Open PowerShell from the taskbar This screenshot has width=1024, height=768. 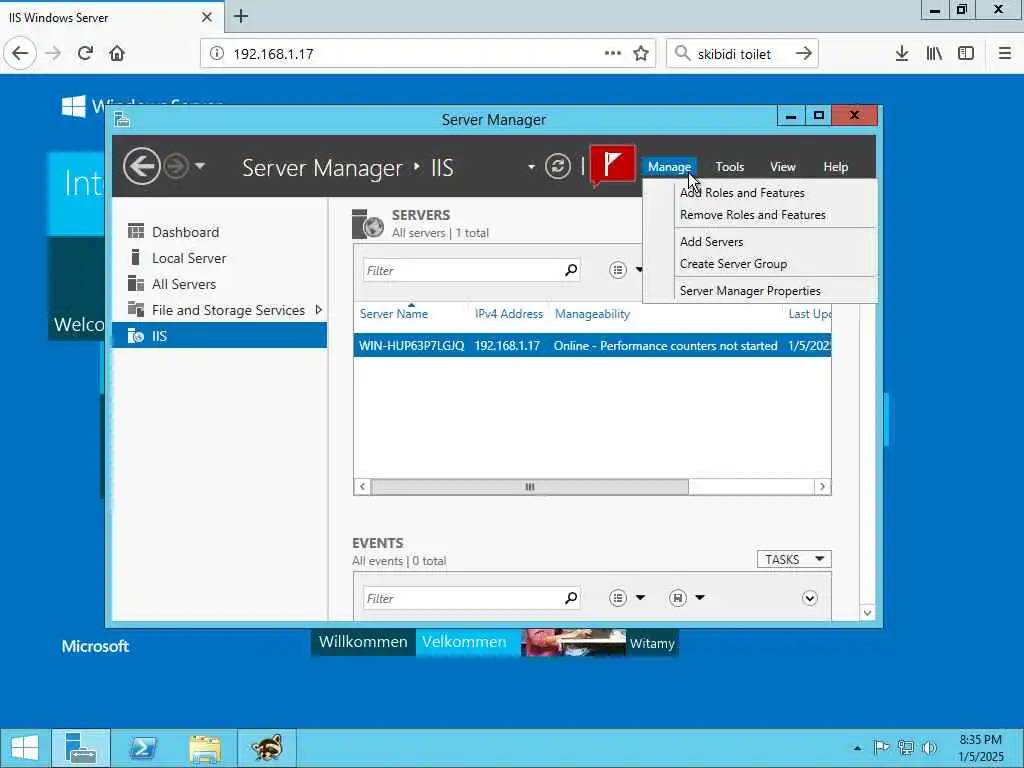142,747
